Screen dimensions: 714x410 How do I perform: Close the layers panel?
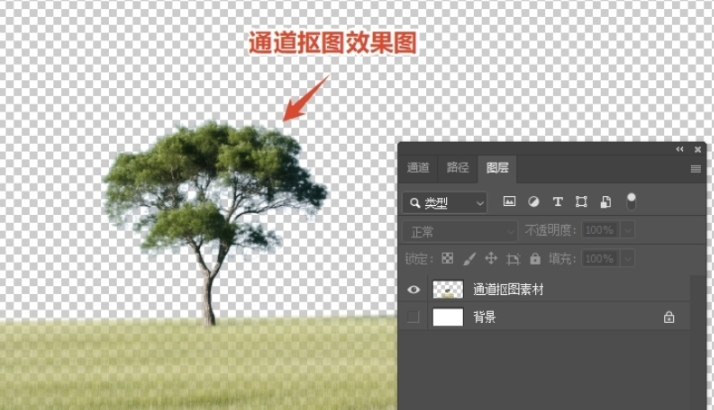[697, 149]
